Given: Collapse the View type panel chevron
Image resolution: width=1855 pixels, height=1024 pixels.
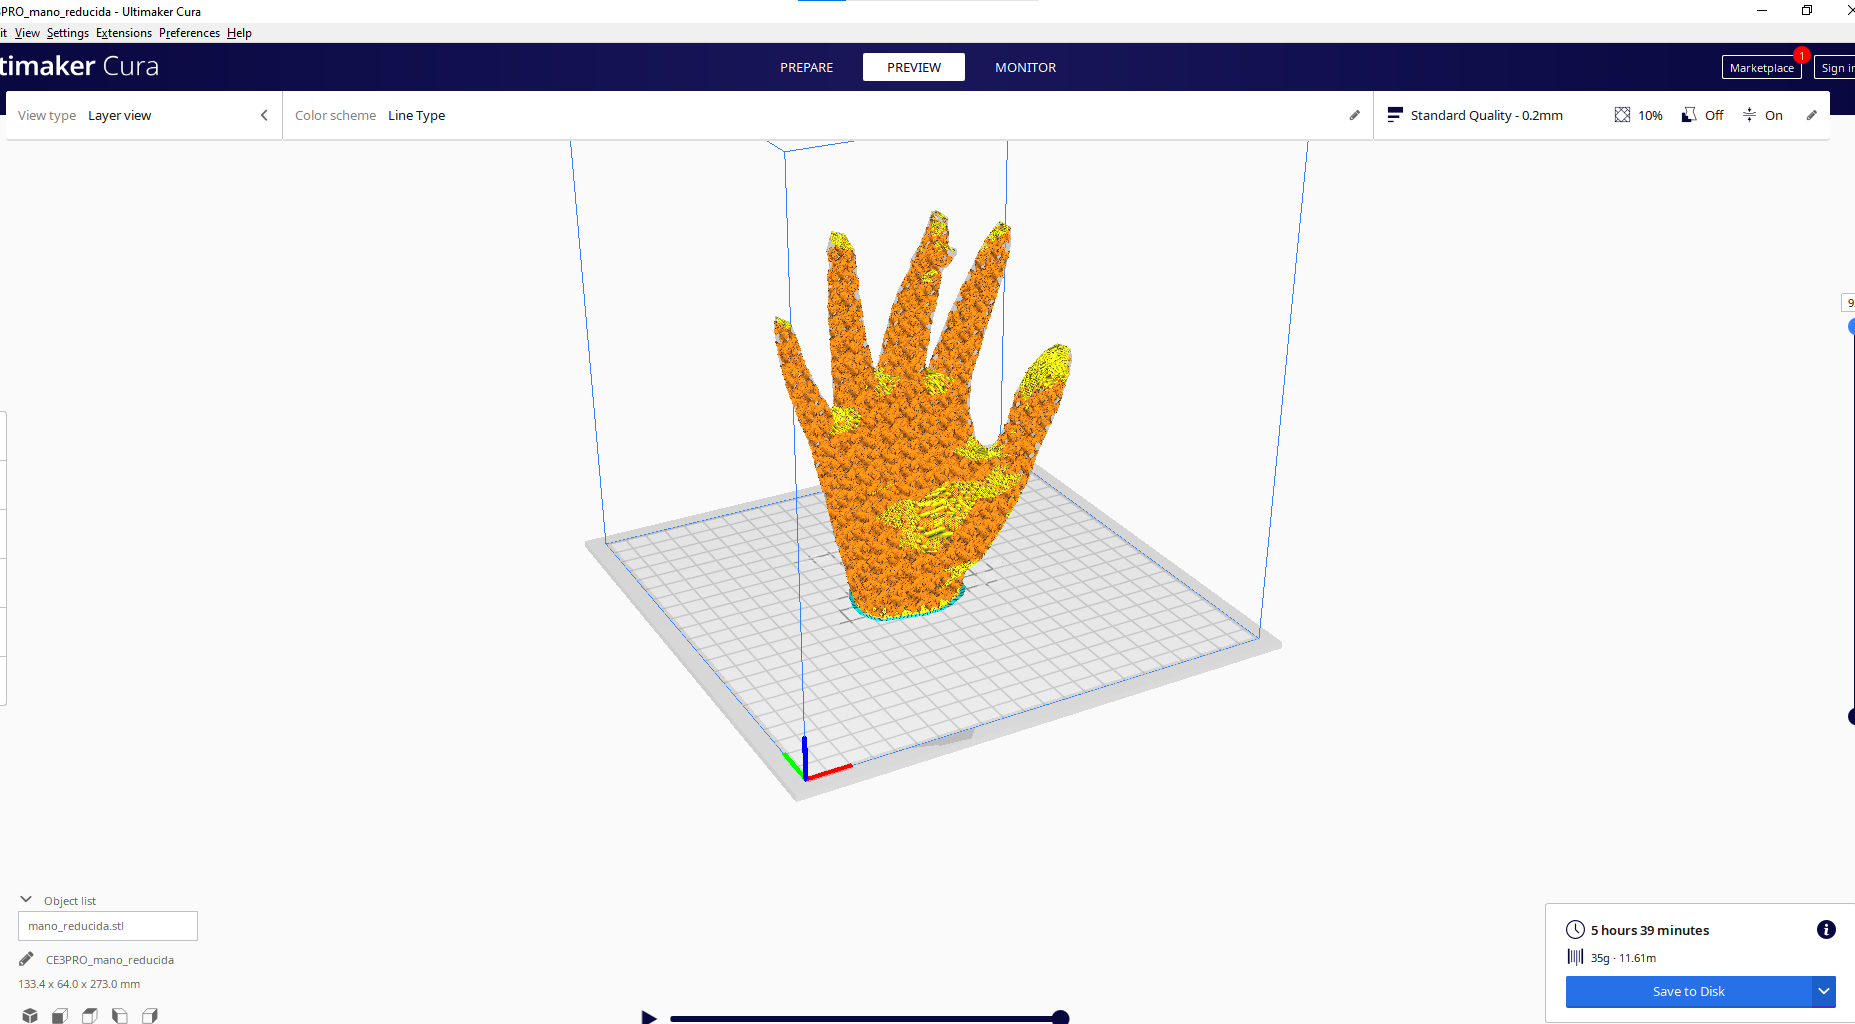Looking at the screenshot, I should pyautogui.click(x=264, y=115).
